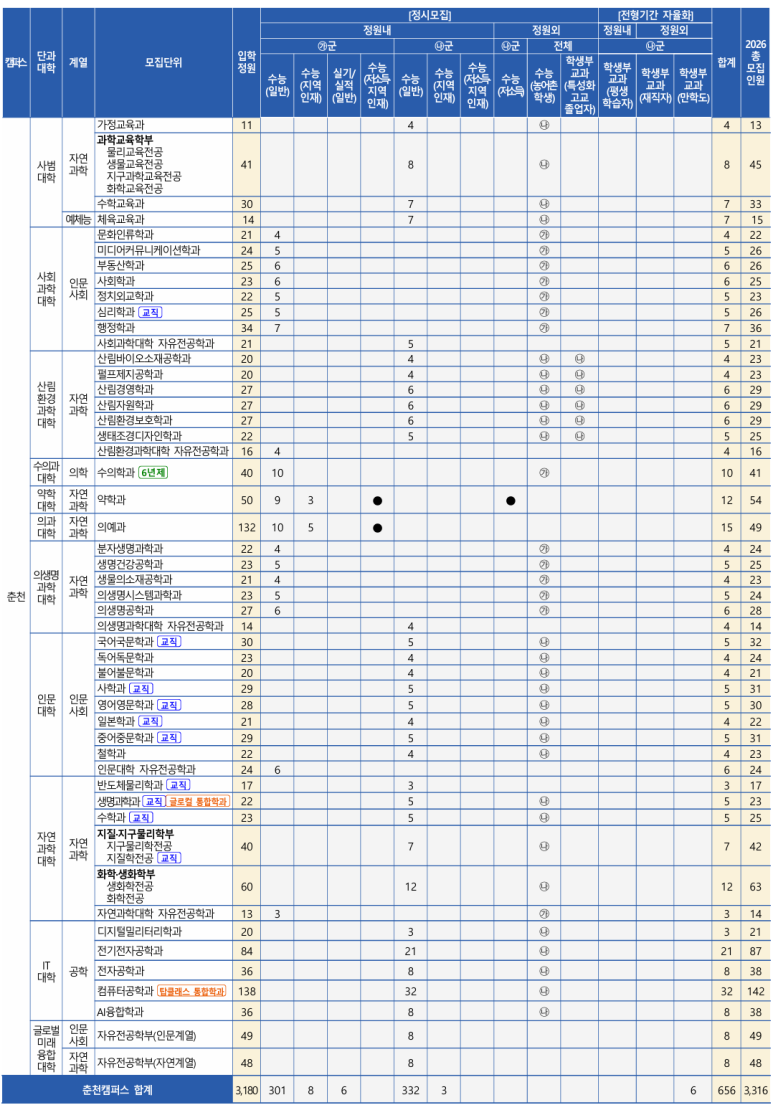This screenshot has width=773, height=1105.
Task: Click the 교직 badge beside 심리학과
Action: [150, 312]
